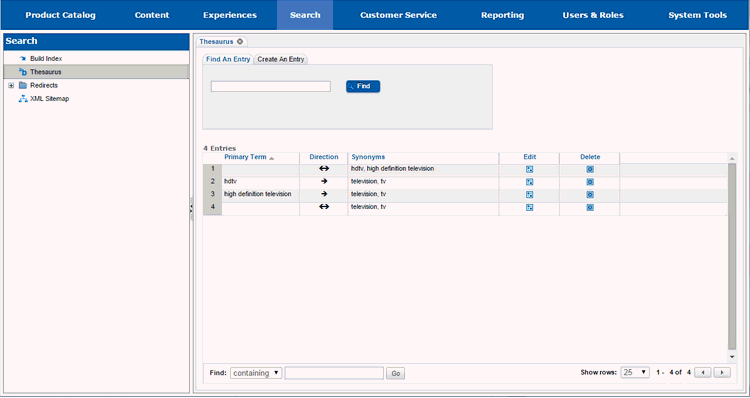Click the bottom Find filter text field
Viewport: 750px width, 398px height.
click(x=334, y=373)
